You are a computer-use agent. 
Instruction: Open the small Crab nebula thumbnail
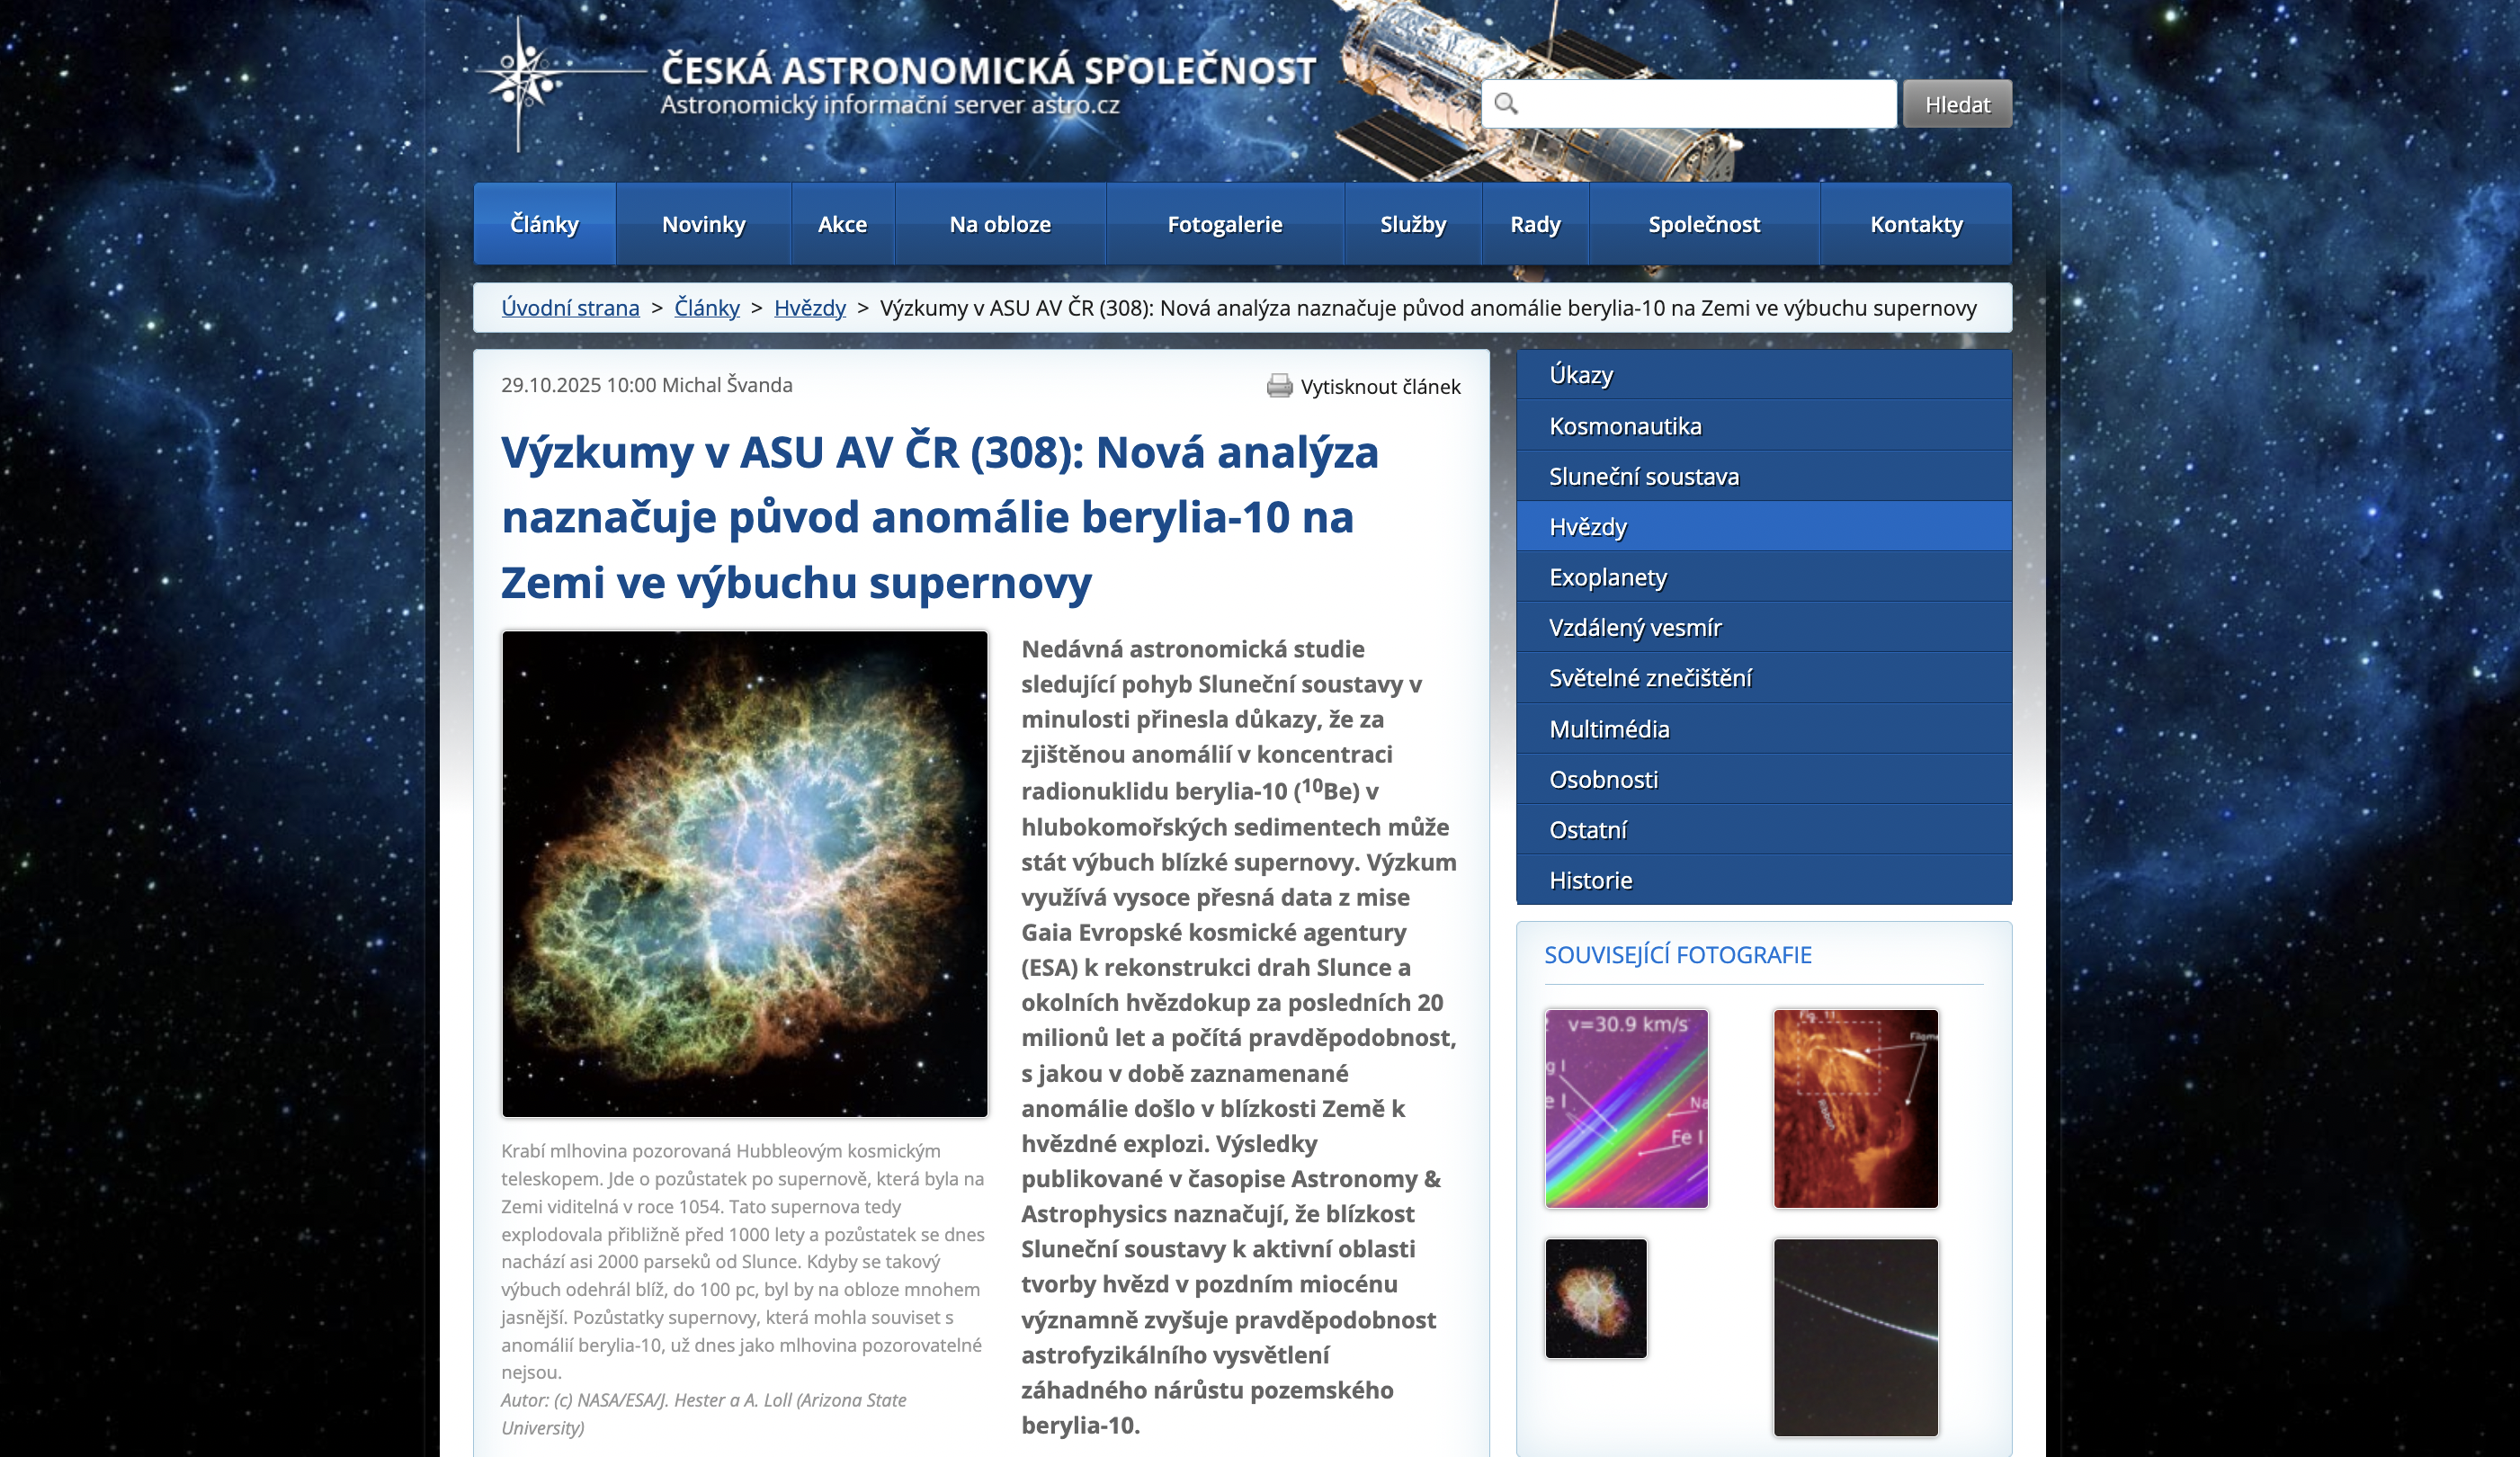pyautogui.click(x=1595, y=1298)
